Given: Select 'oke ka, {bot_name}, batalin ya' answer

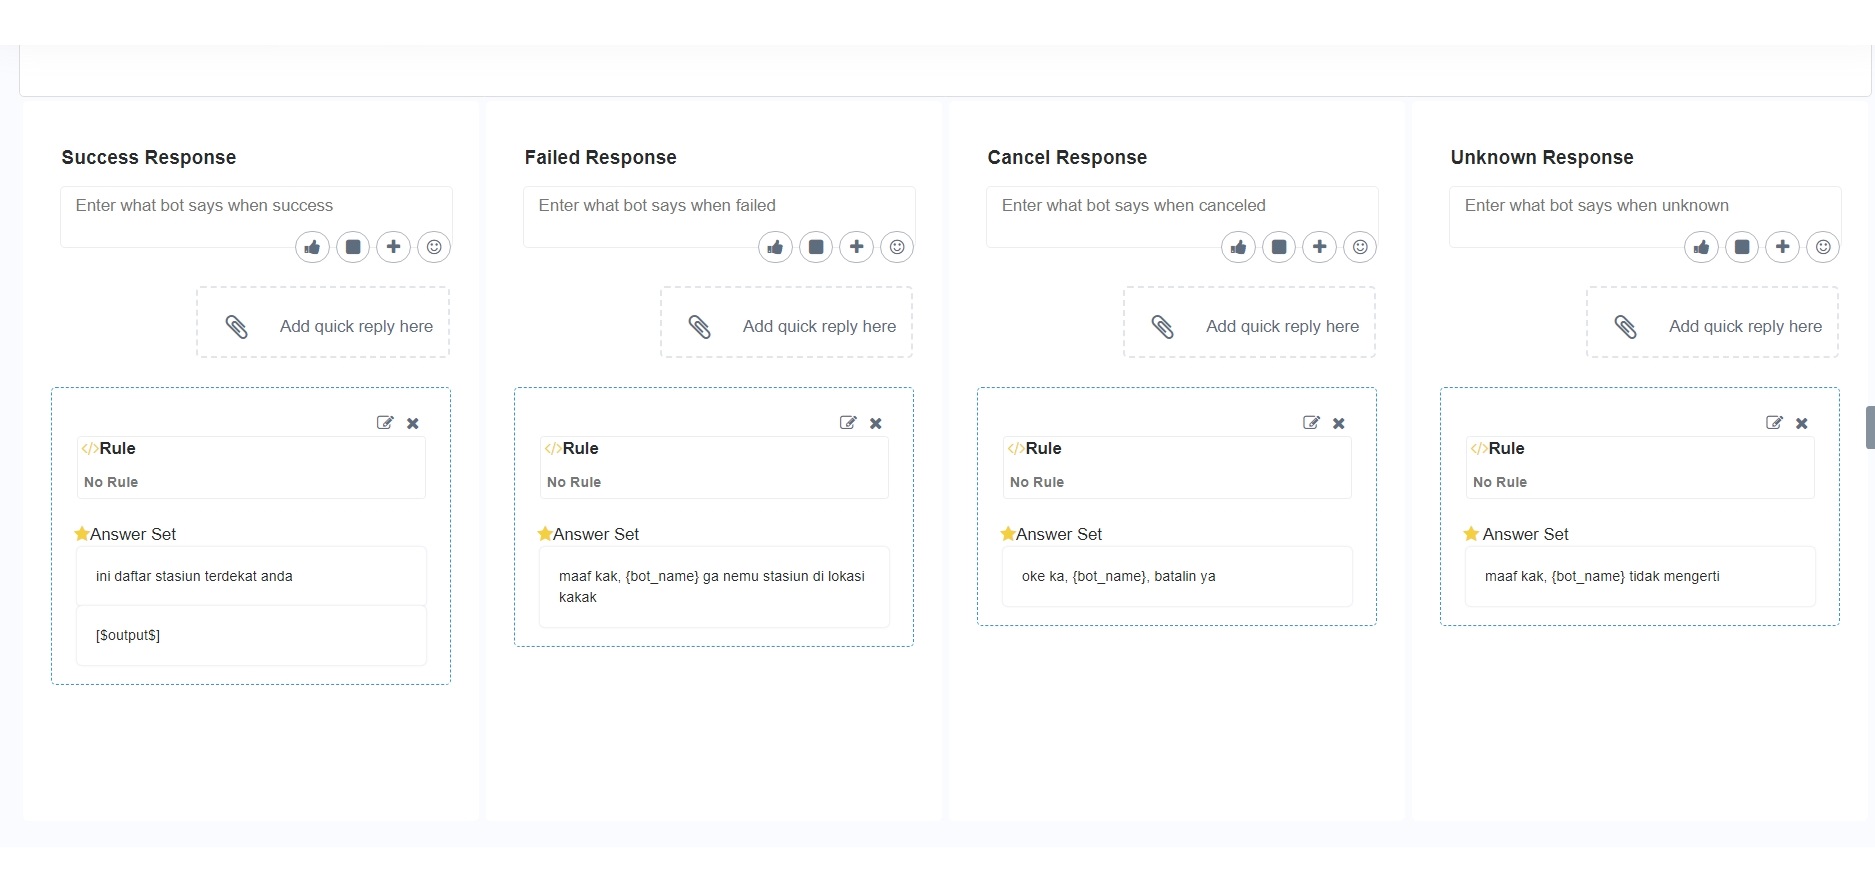Looking at the screenshot, I should tap(1177, 577).
